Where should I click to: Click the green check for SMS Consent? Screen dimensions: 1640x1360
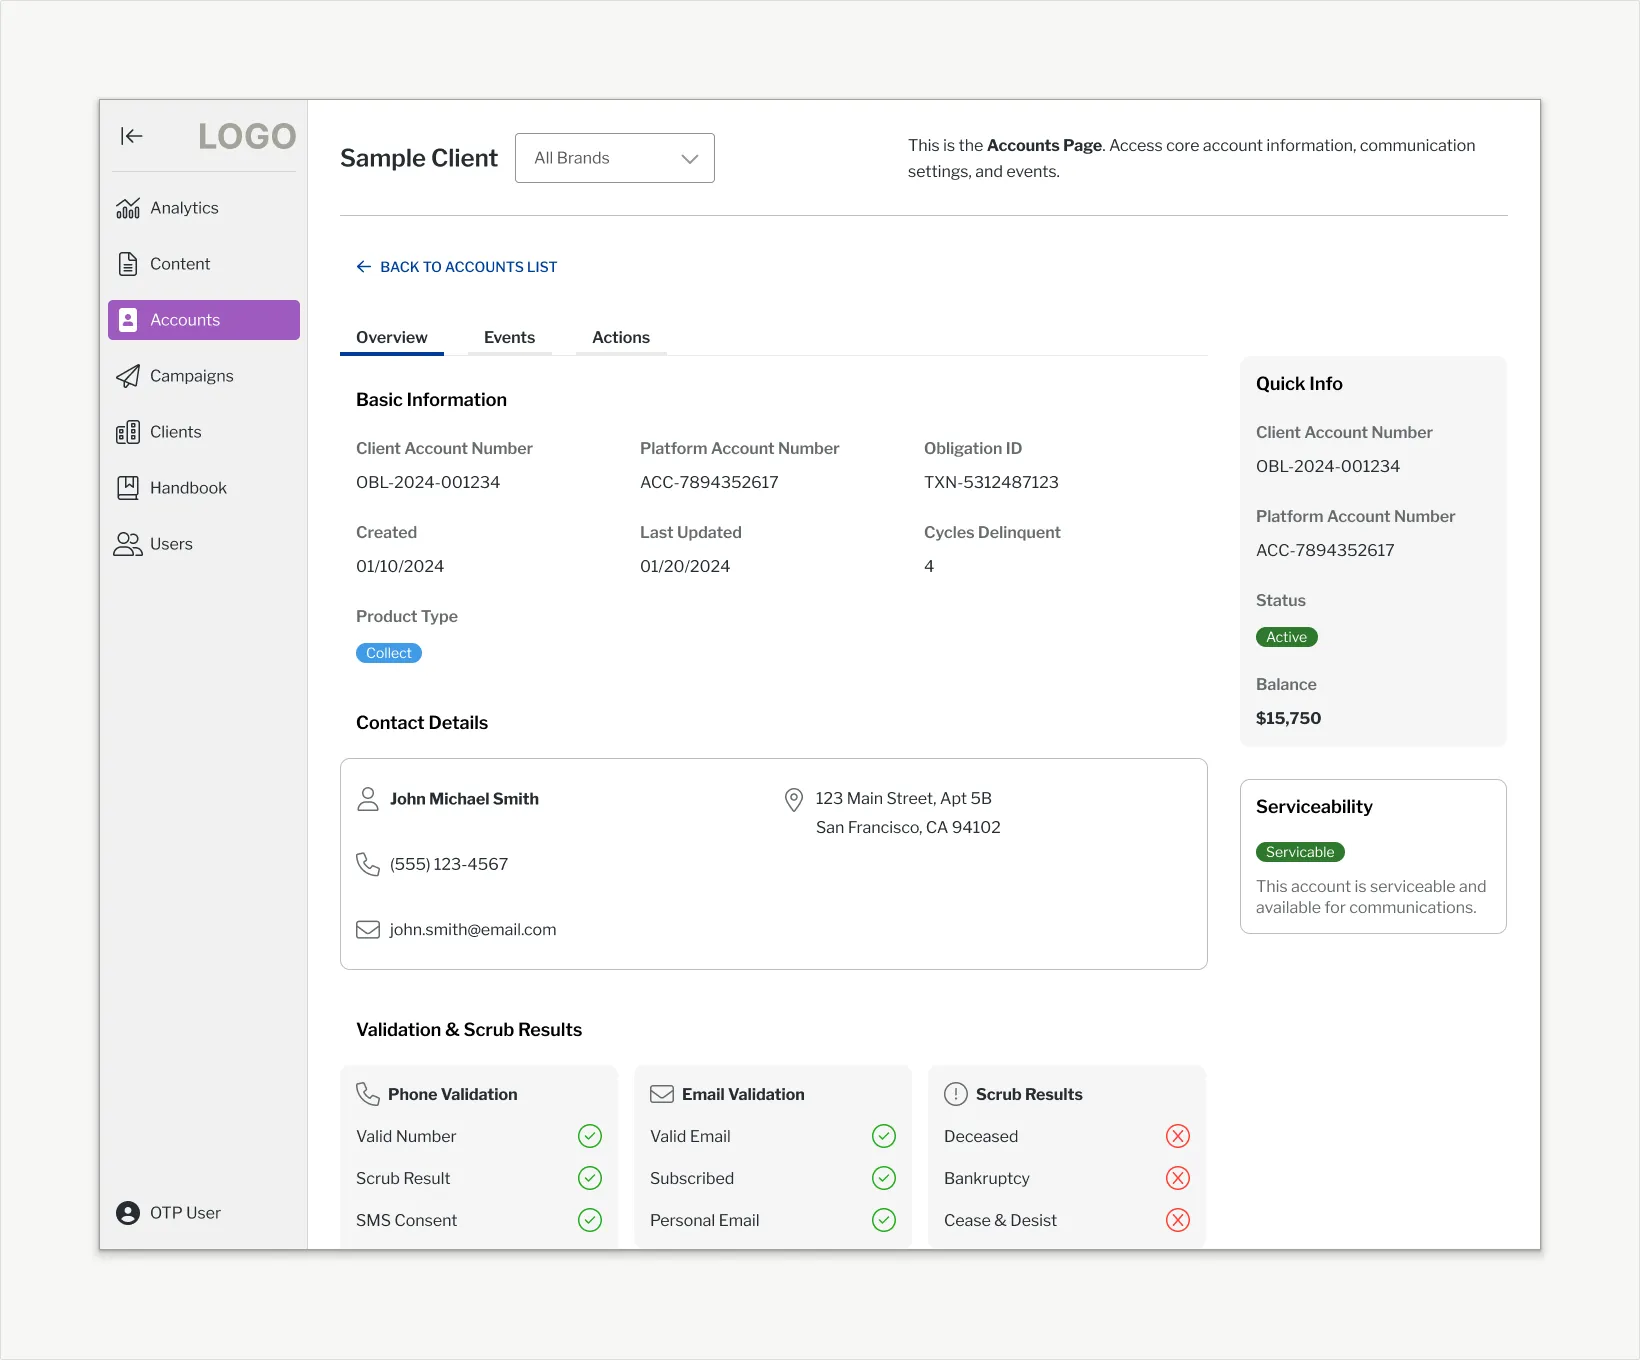[x=590, y=1220]
